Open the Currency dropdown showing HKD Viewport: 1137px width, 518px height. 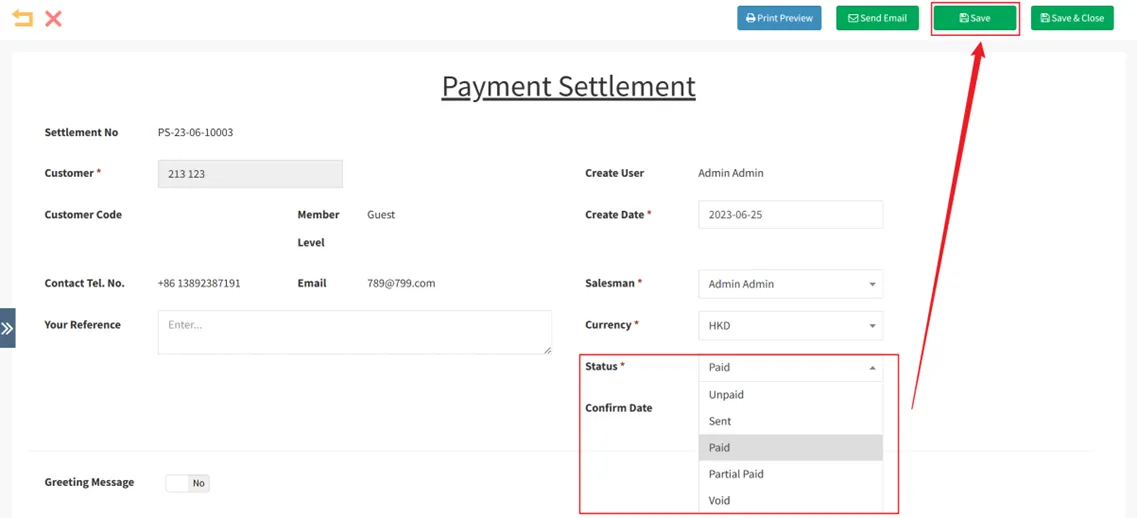click(790, 326)
